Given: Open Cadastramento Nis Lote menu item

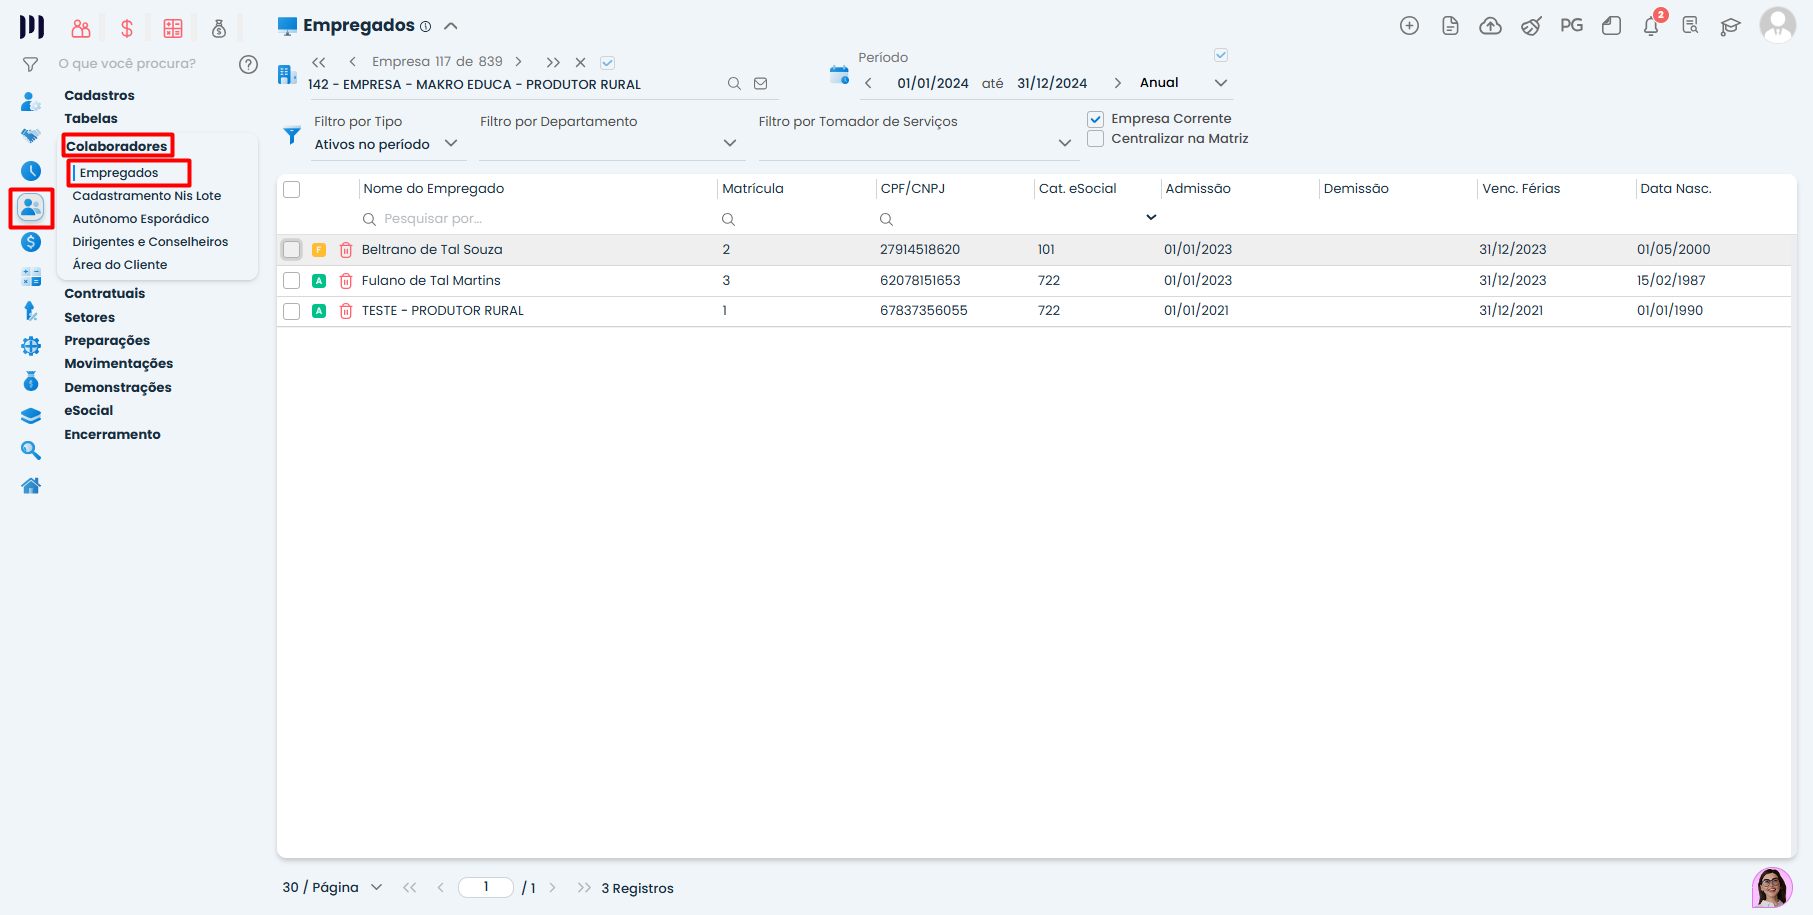Looking at the screenshot, I should [147, 196].
